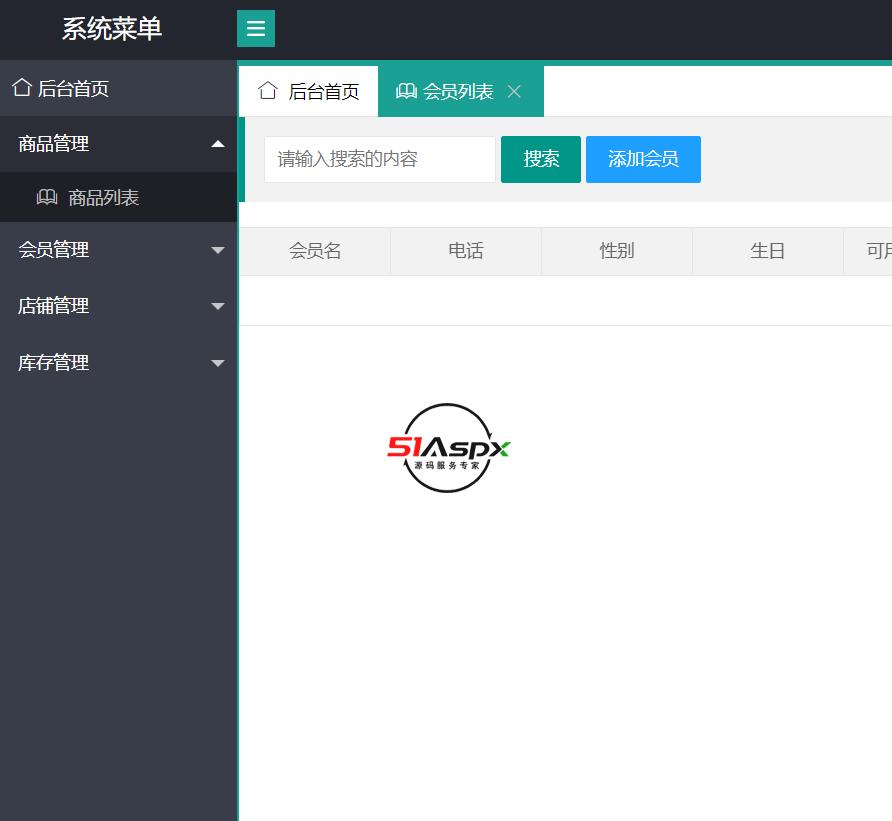Click the 添加会员 button

643,159
